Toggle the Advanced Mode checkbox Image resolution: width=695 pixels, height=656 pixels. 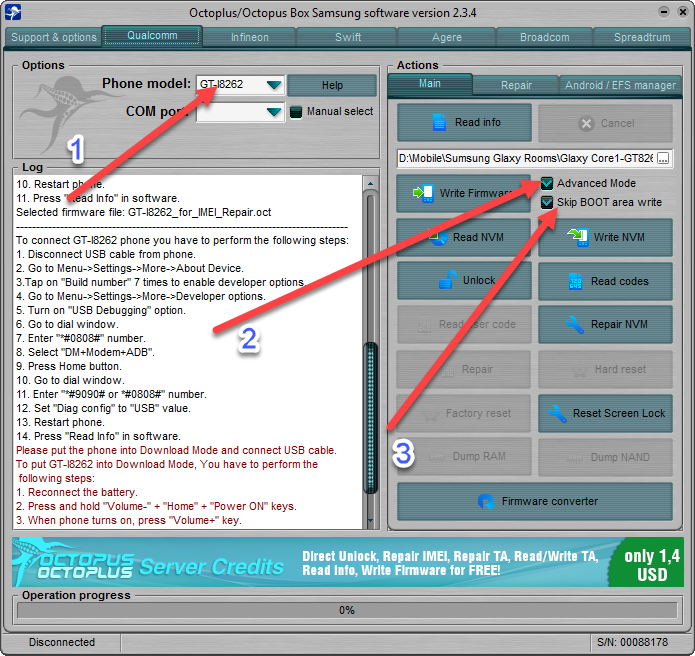coord(547,183)
